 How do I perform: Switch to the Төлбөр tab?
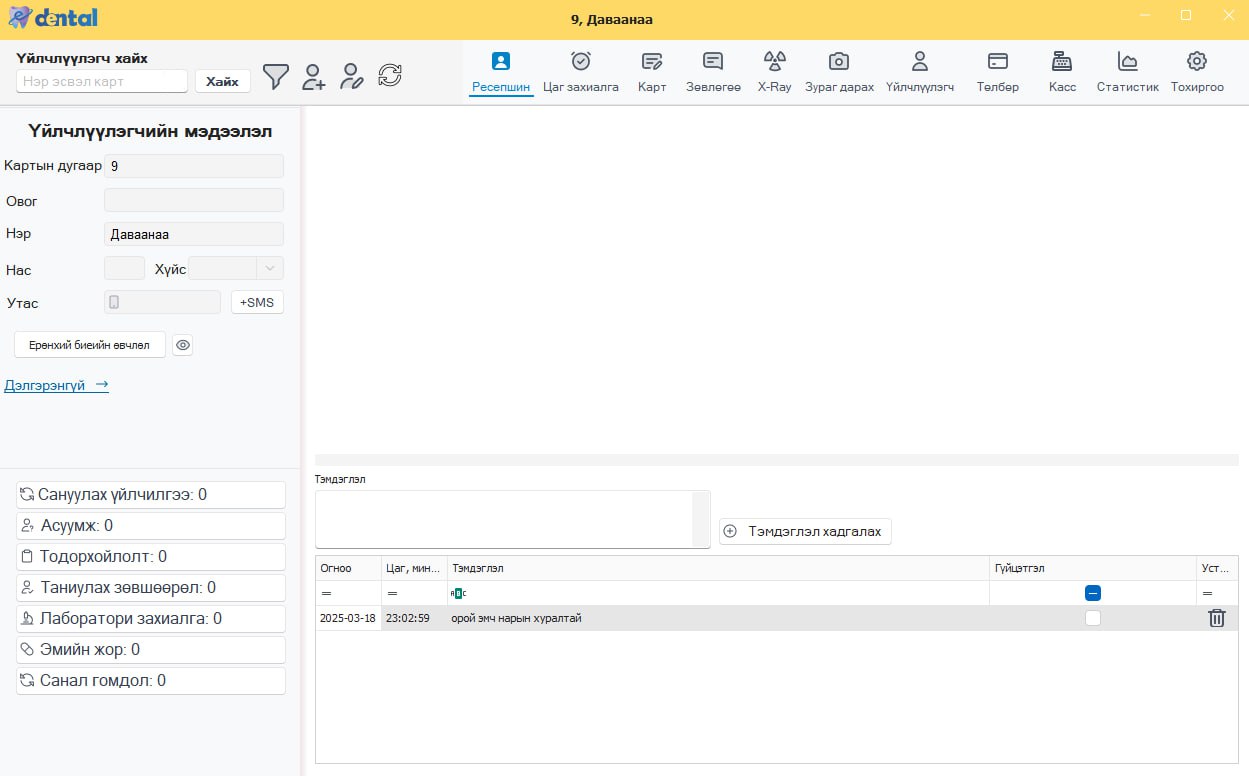[997, 71]
